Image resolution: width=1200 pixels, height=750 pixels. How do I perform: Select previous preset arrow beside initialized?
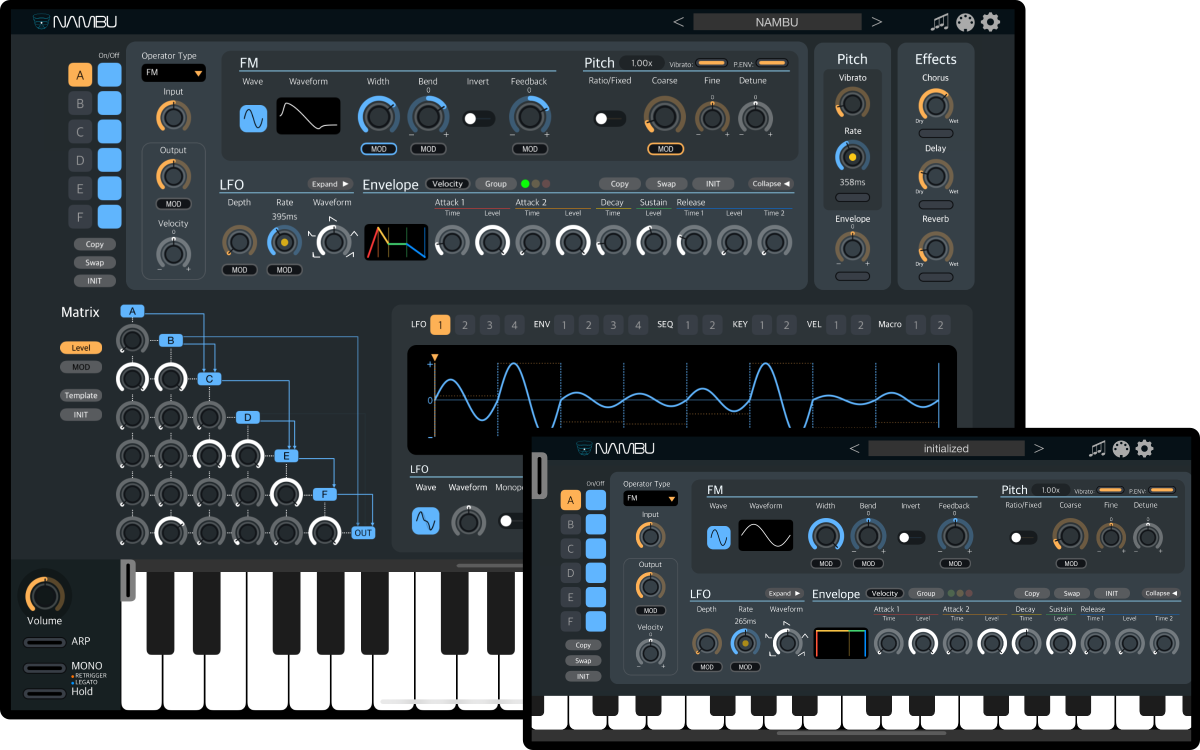pyautogui.click(x=854, y=448)
